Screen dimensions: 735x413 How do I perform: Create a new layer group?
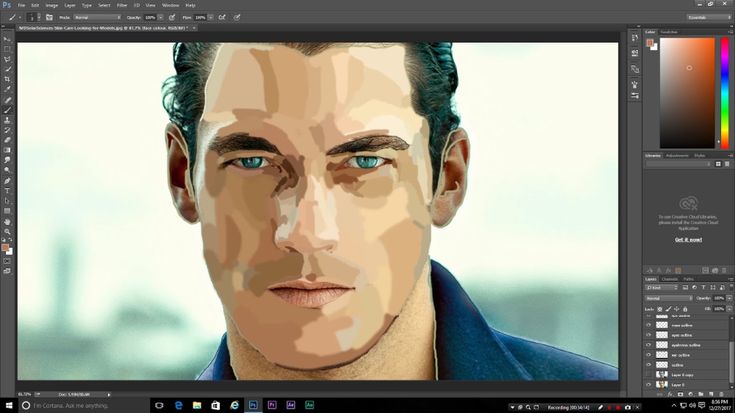[x=701, y=395]
